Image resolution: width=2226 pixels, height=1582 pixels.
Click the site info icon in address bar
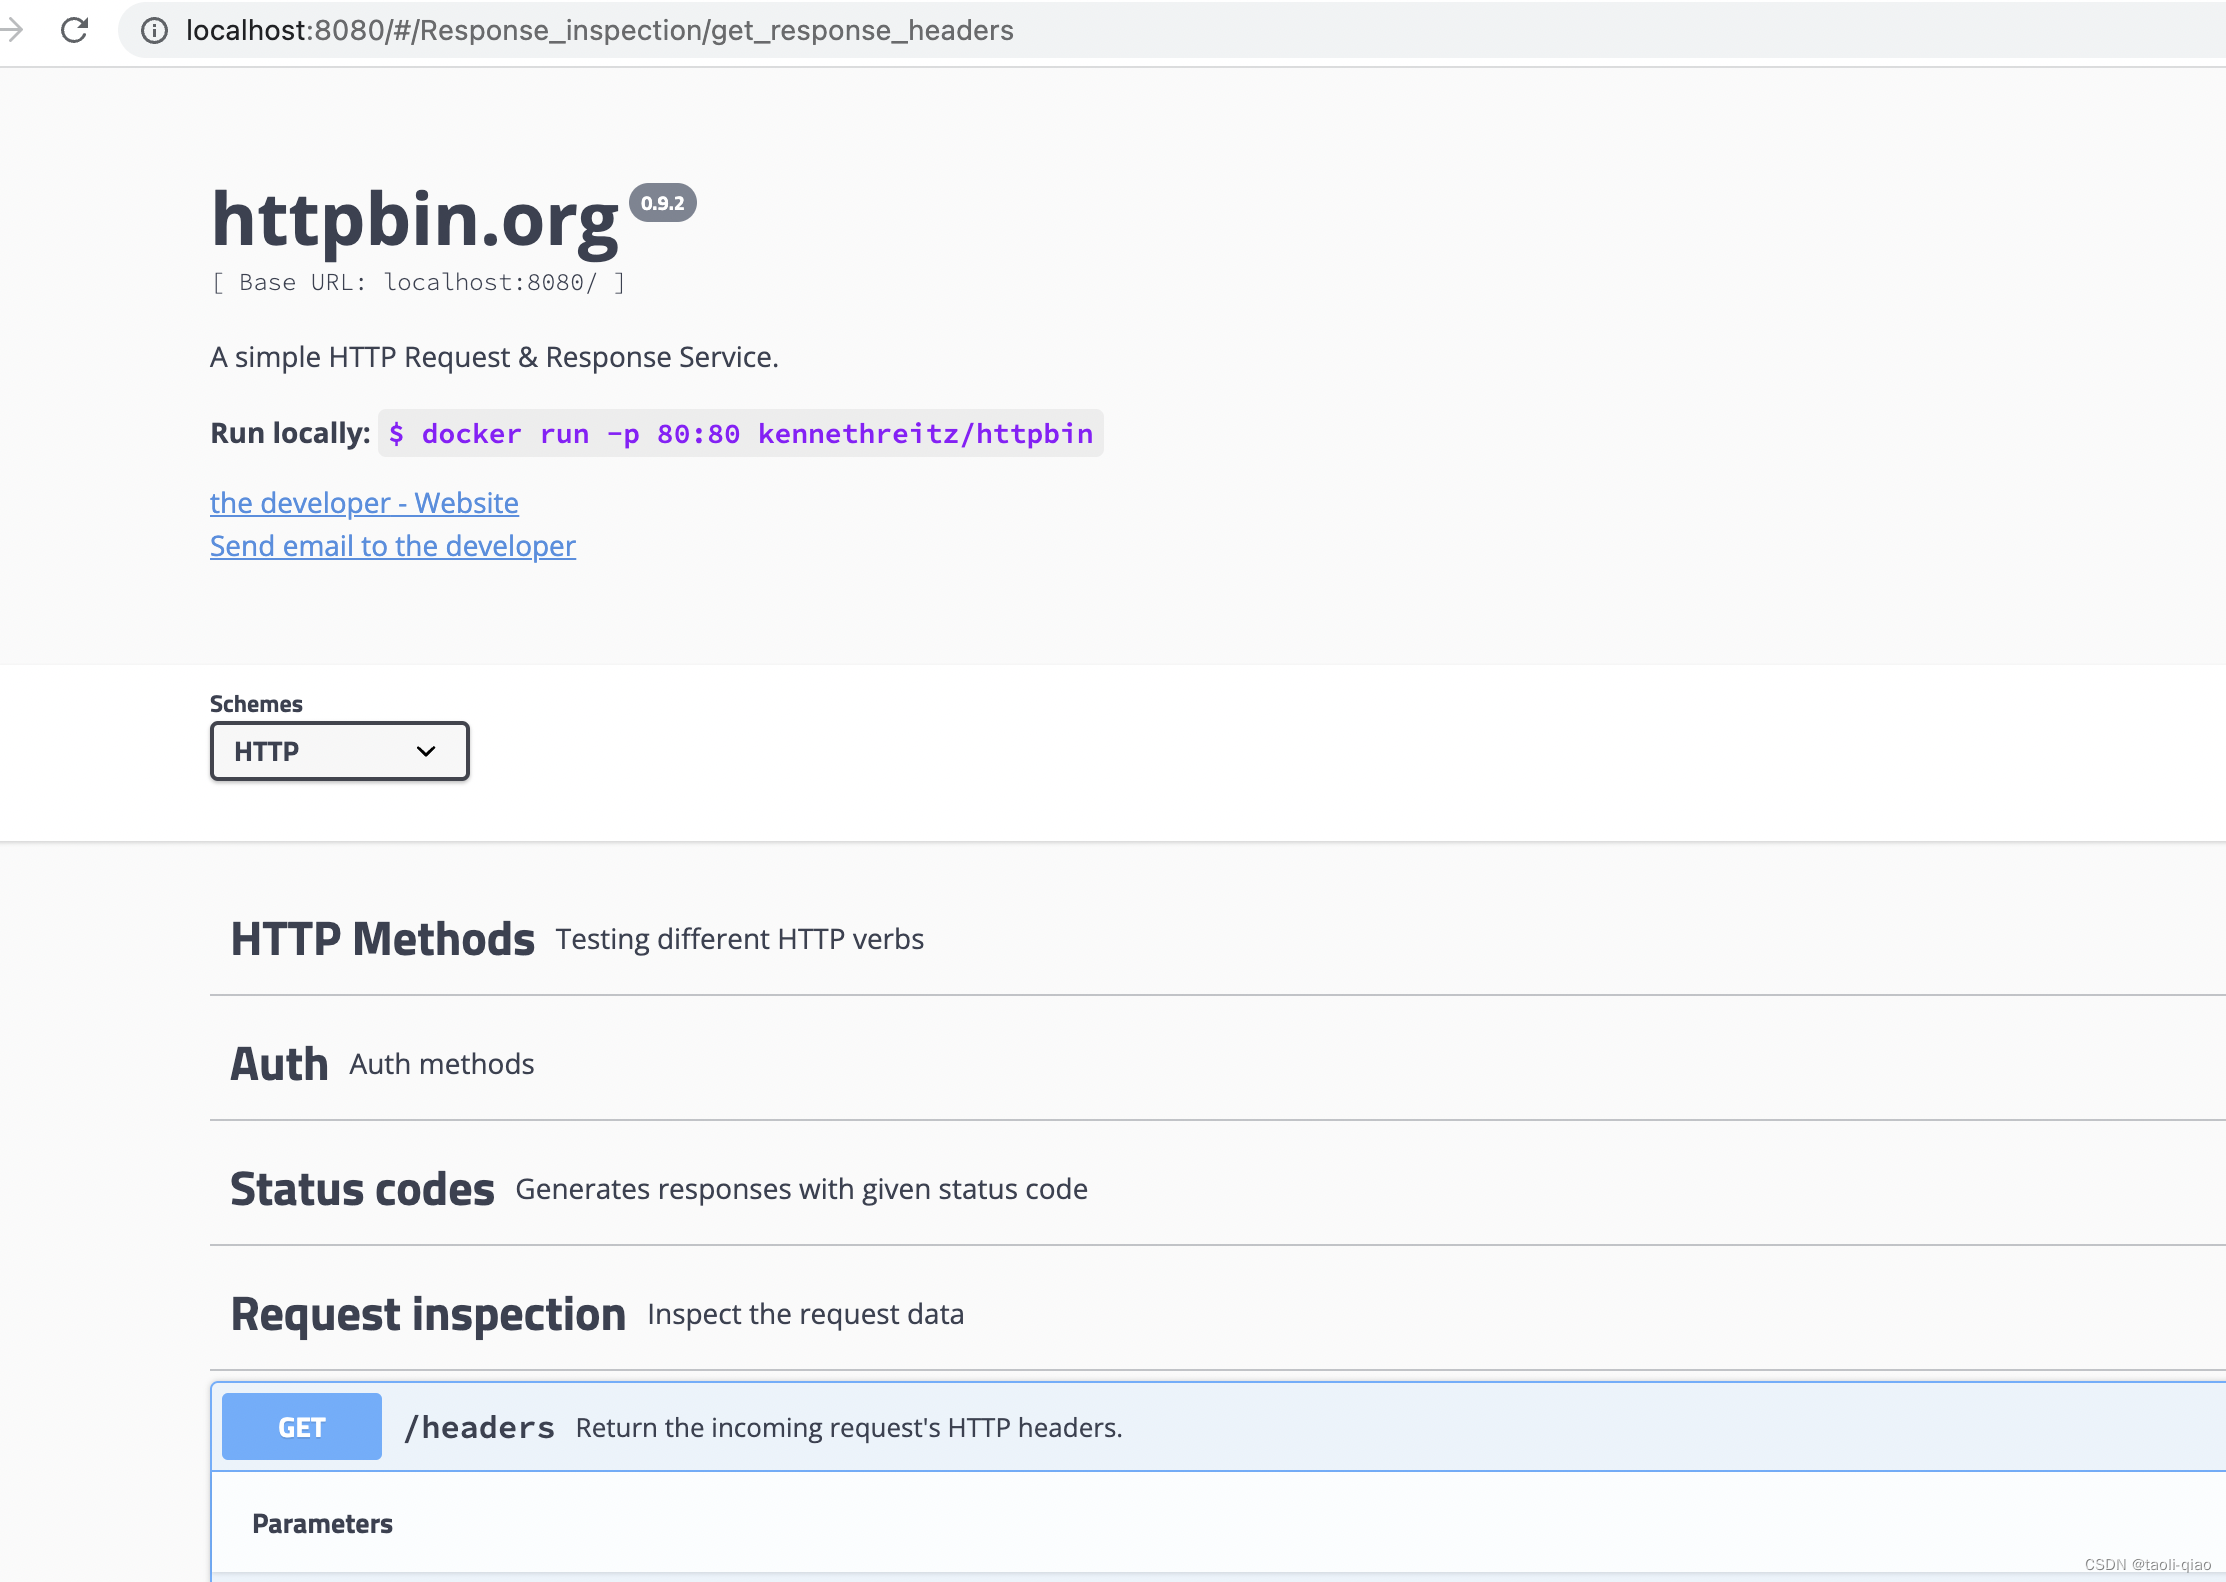[x=154, y=31]
